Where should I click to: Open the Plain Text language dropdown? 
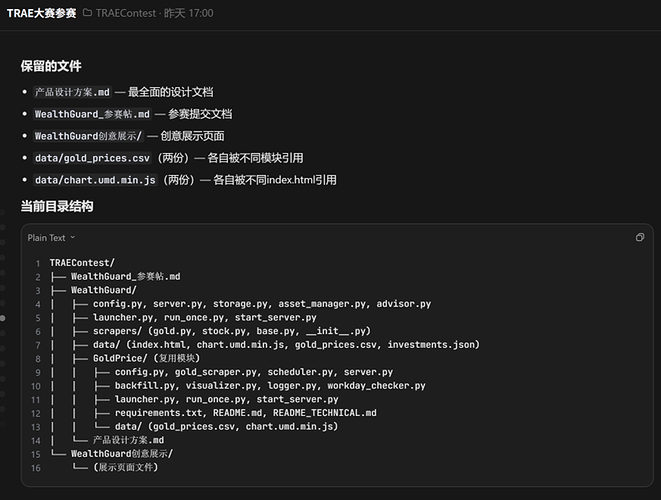click(51, 238)
